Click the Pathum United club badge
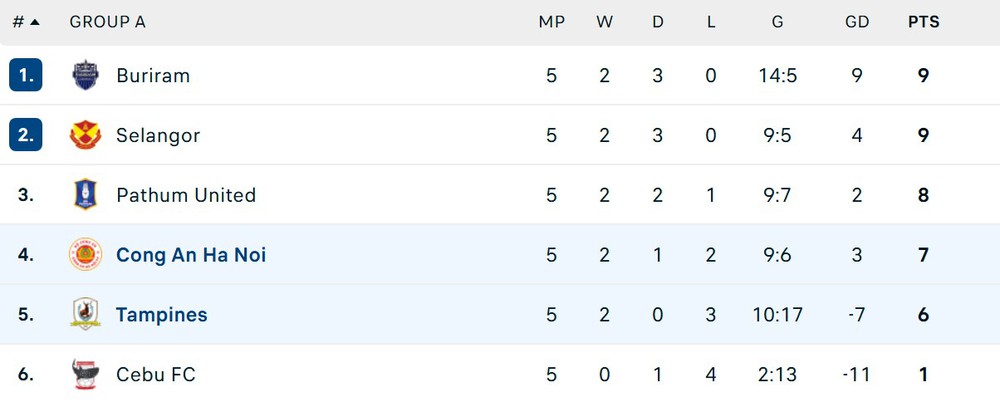This screenshot has height=402, width=1000. 85,195
